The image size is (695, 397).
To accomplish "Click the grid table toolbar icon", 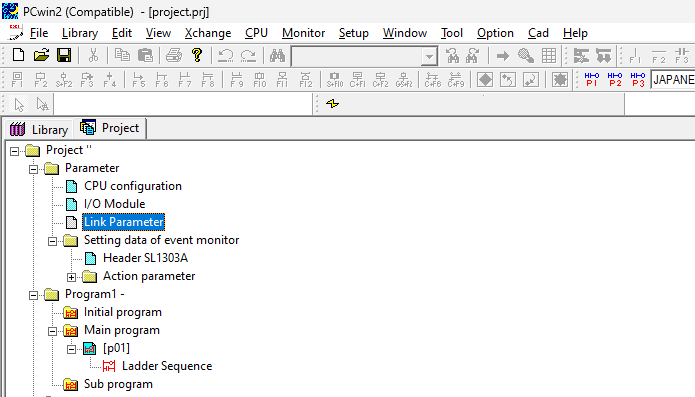I will tap(549, 56).
